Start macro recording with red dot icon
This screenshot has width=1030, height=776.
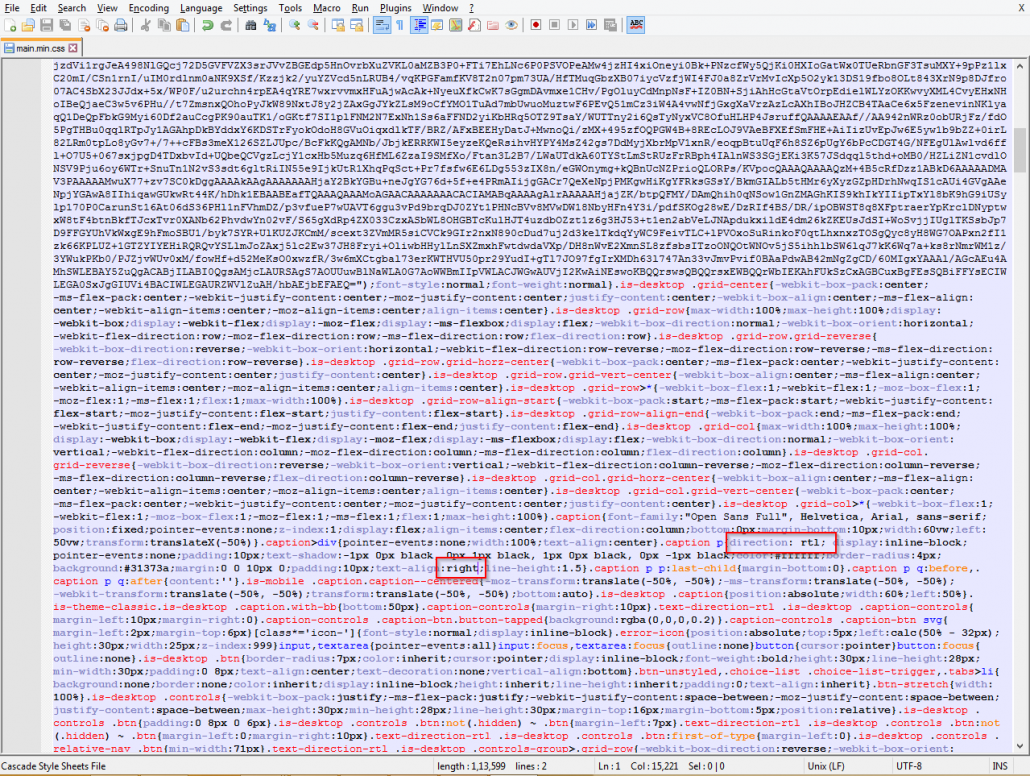[x=535, y=24]
